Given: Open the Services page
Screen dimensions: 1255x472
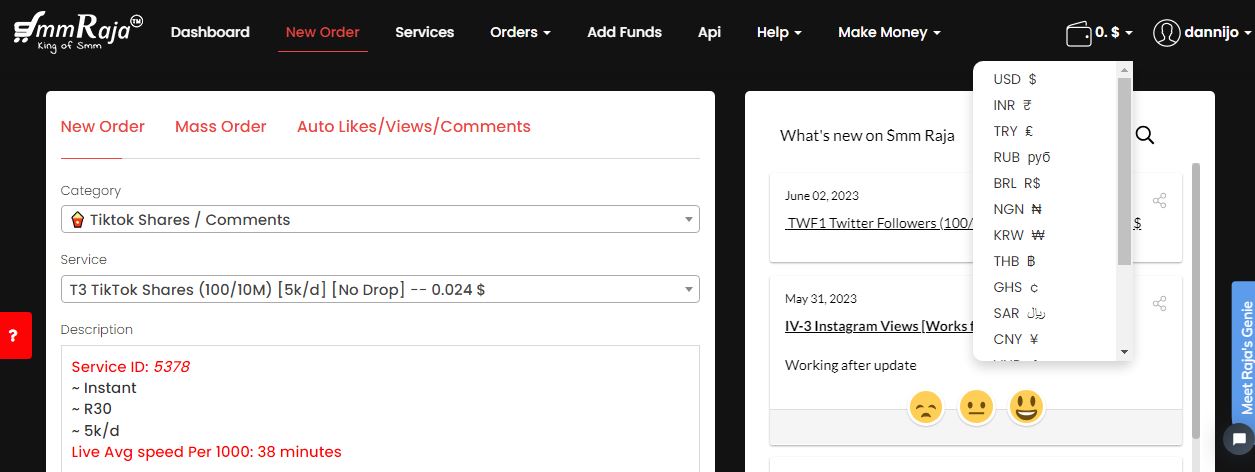Looking at the screenshot, I should (424, 32).
